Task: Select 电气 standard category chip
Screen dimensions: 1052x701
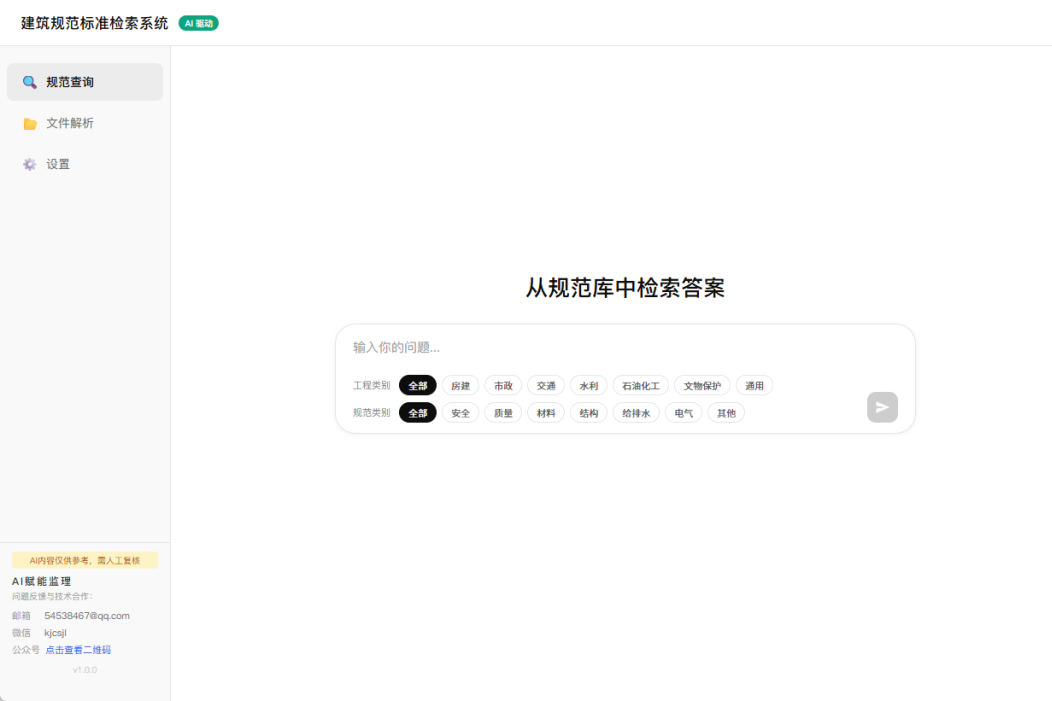Action: click(684, 413)
